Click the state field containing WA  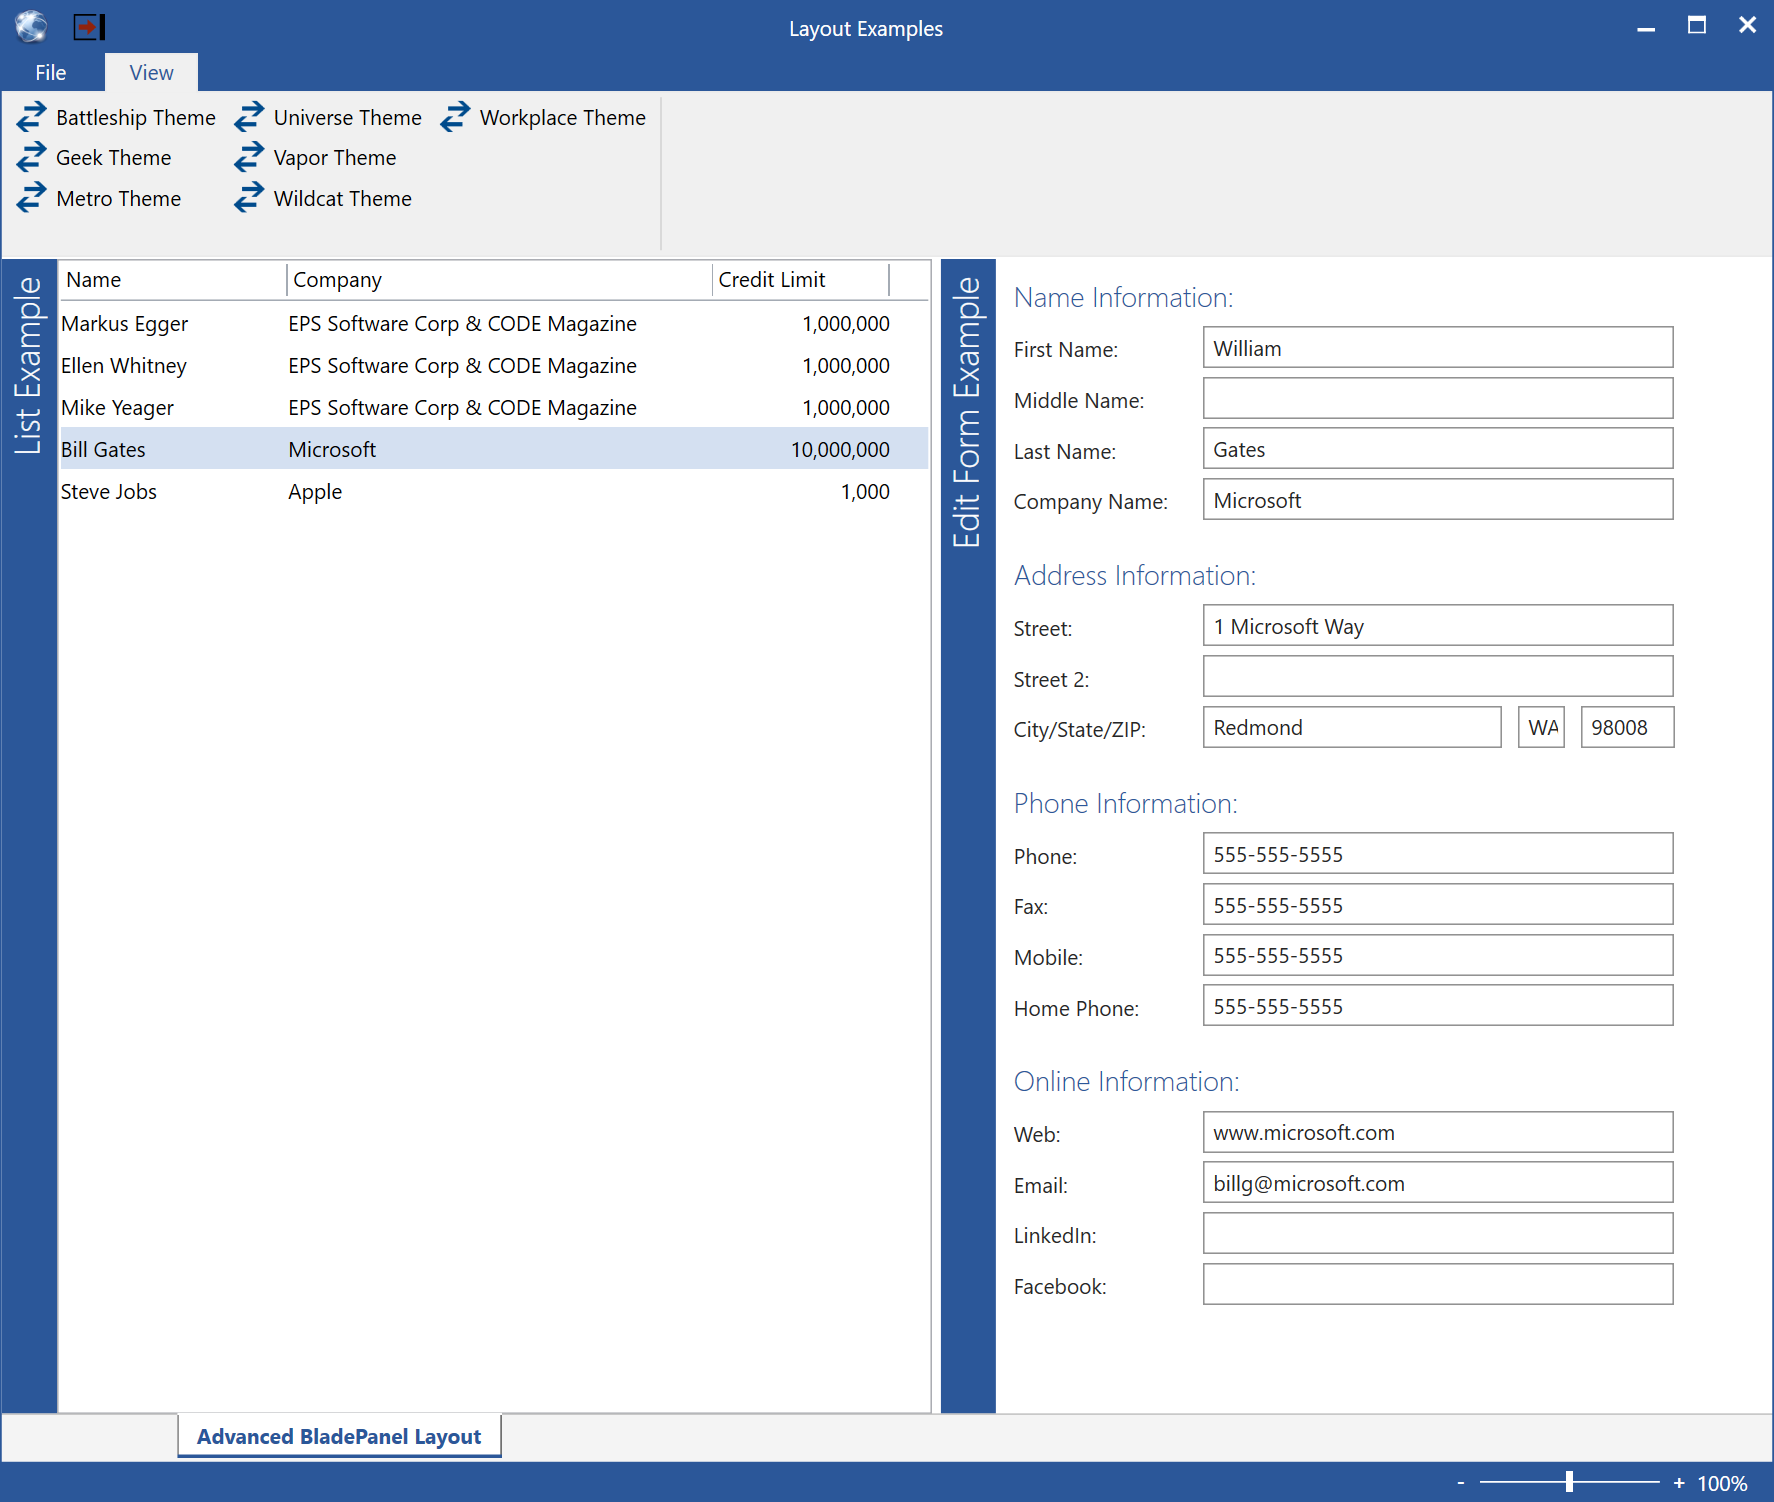[1540, 727]
